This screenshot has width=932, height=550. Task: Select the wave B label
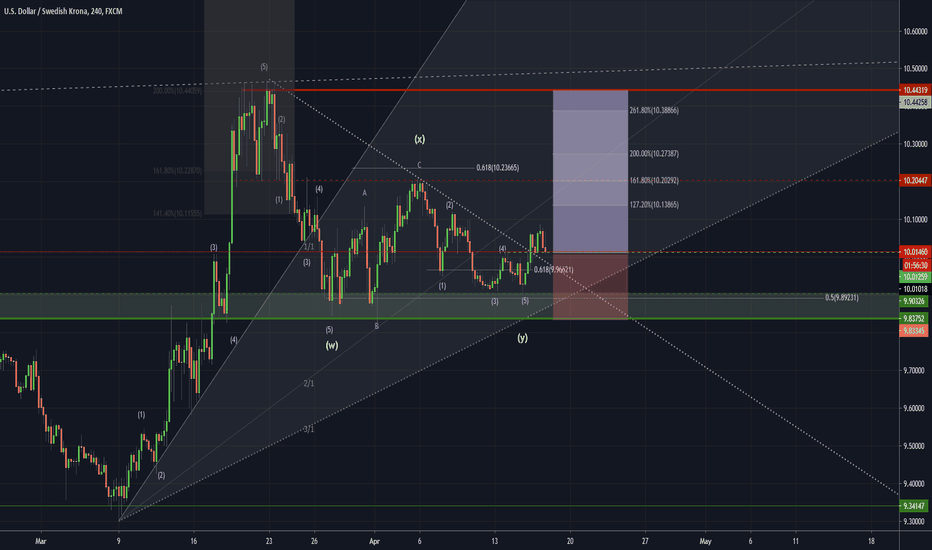point(376,326)
